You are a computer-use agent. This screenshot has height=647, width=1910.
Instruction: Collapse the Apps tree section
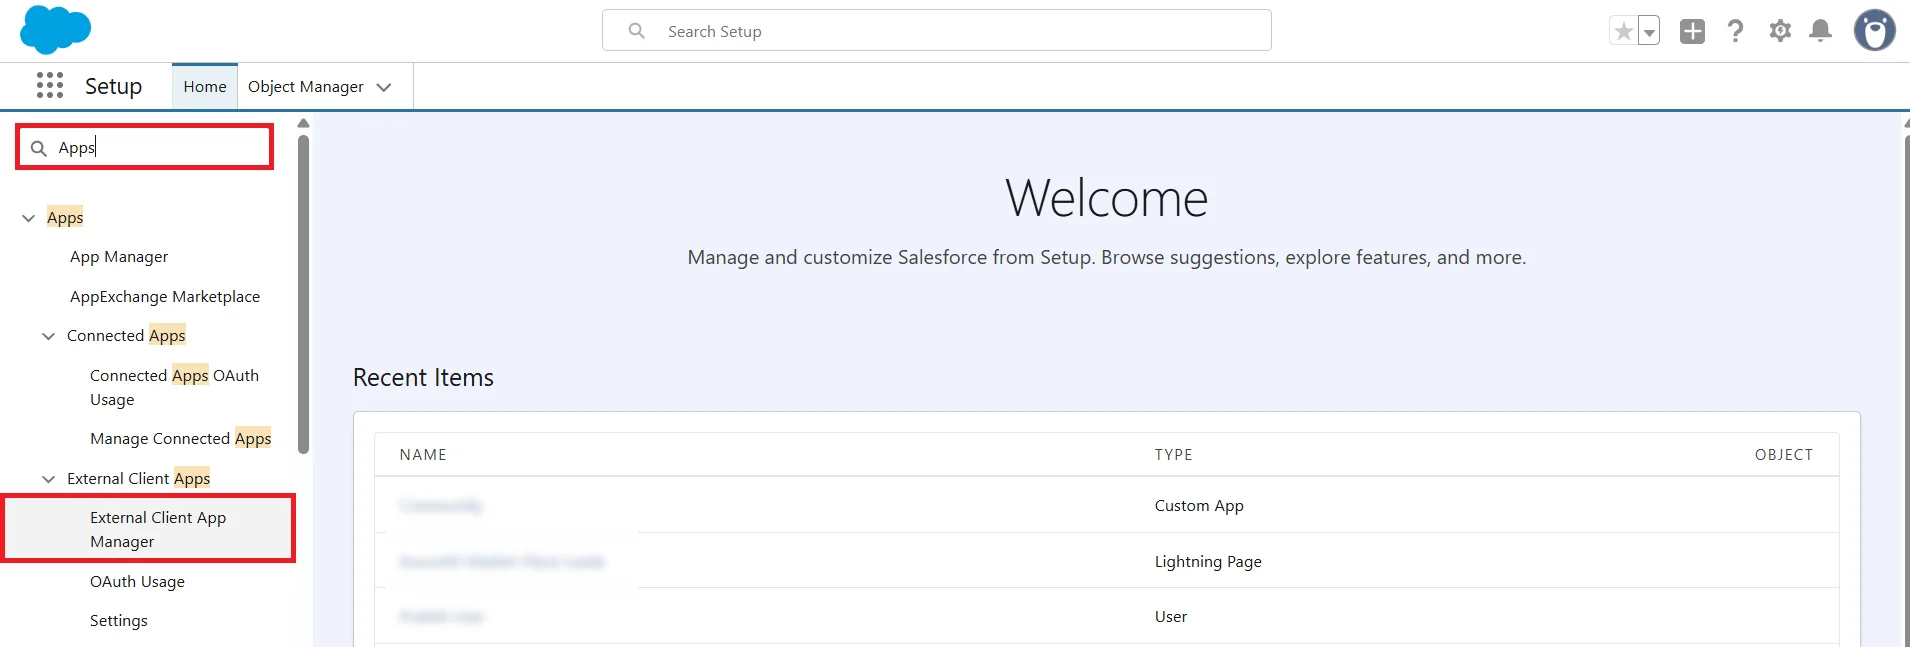28,218
